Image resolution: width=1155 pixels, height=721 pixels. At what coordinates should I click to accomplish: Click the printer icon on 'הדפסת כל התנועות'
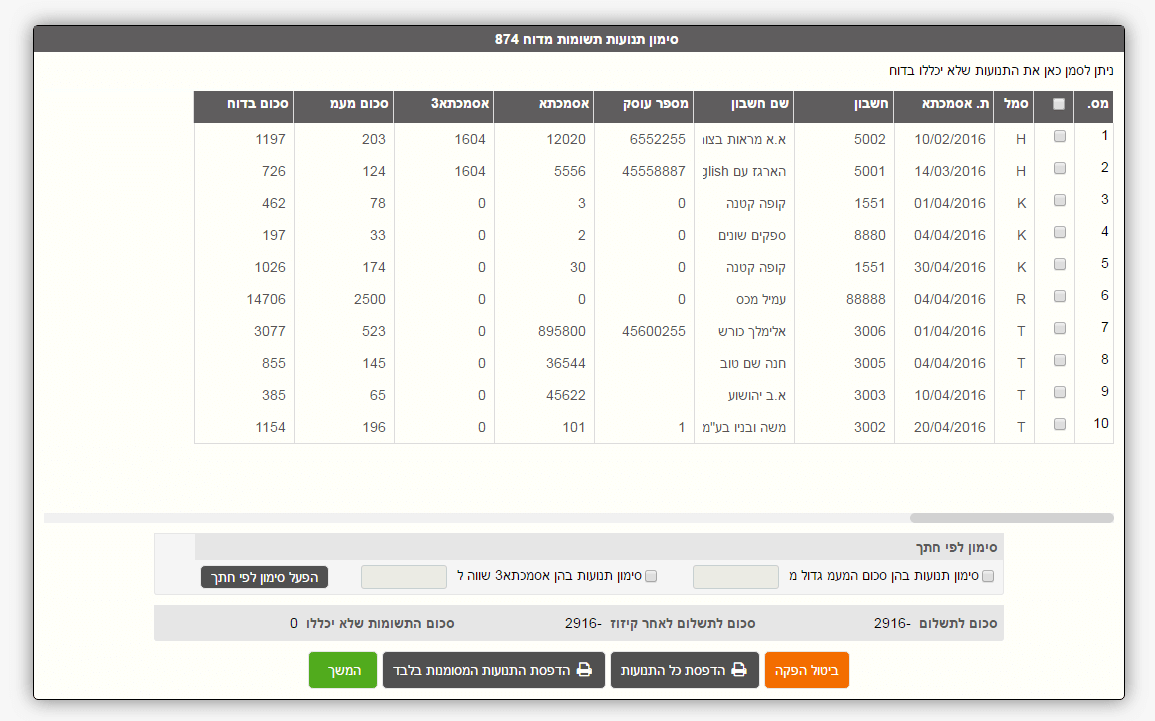(x=739, y=670)
